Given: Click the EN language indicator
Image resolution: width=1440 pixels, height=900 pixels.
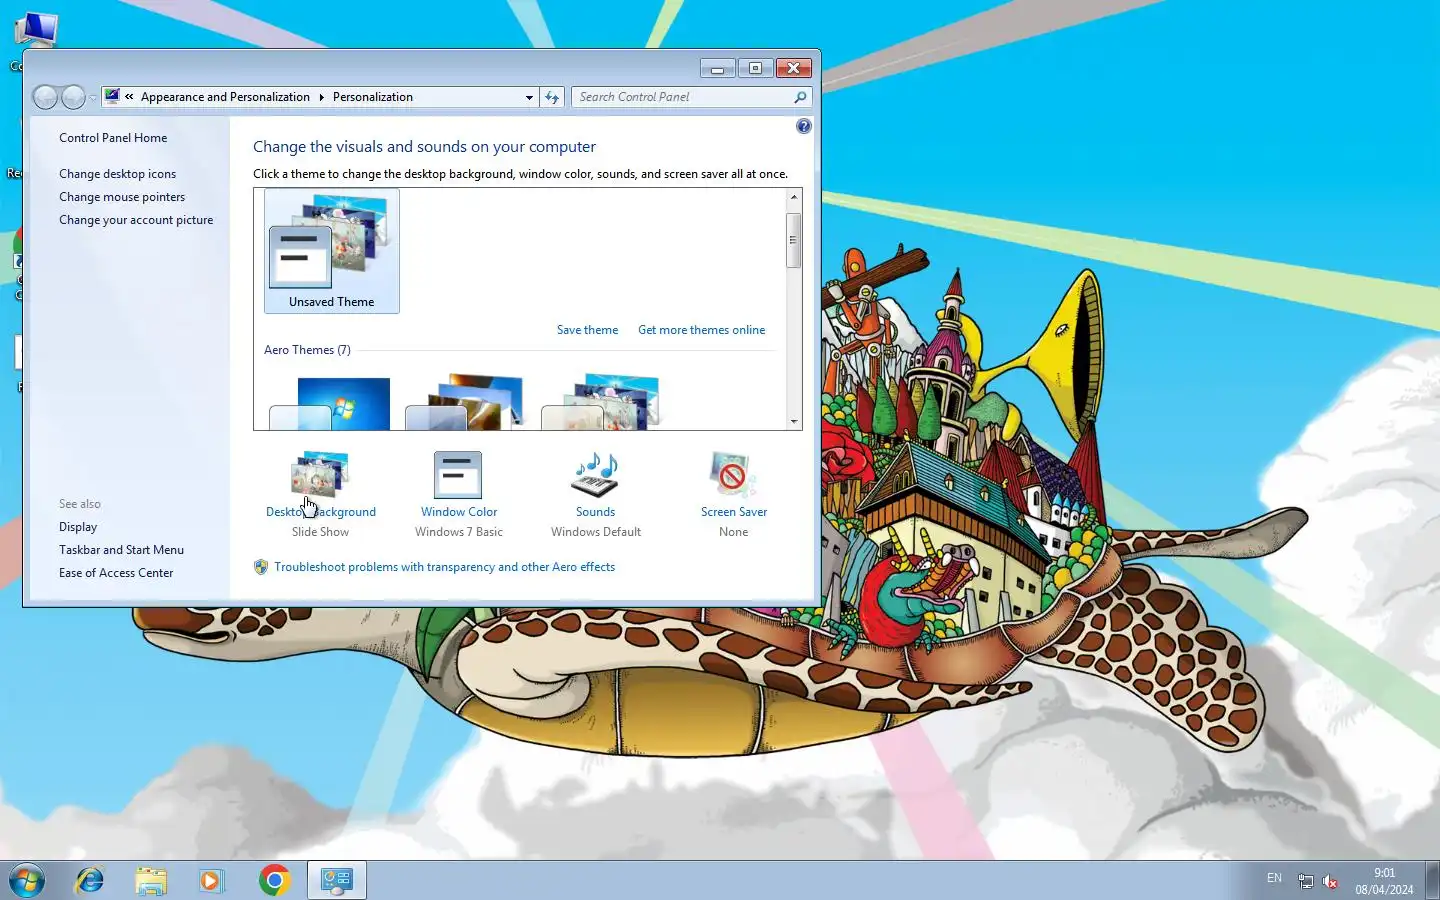Looking at the screenshot, I should 1274,878.
